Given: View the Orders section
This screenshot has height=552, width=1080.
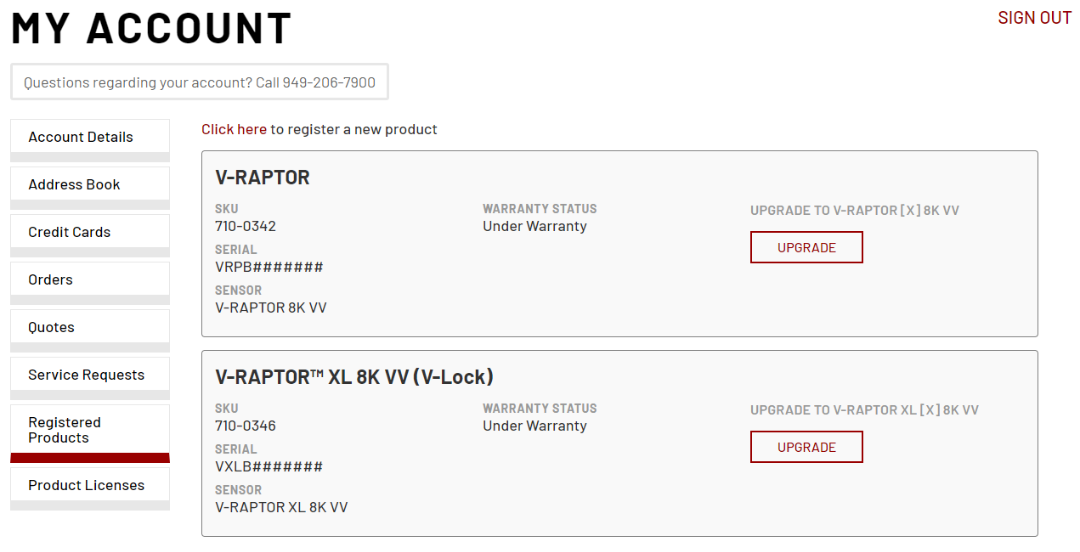Looking at the screenshot, I should (x=90, y=280).
